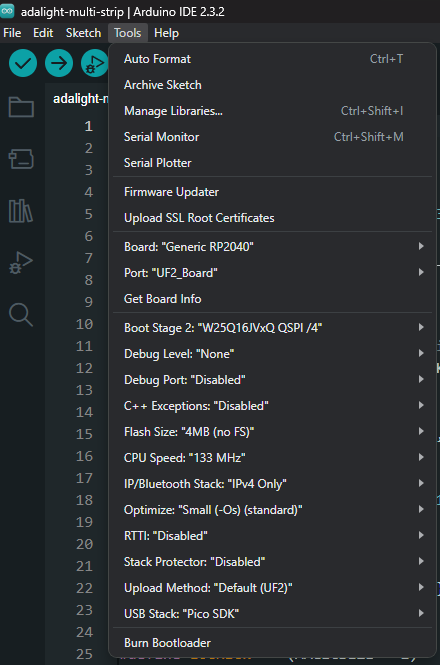Viewport: 440px width, 665px height.
Task: Open Manage Libraries...
Action: point(272,111)
